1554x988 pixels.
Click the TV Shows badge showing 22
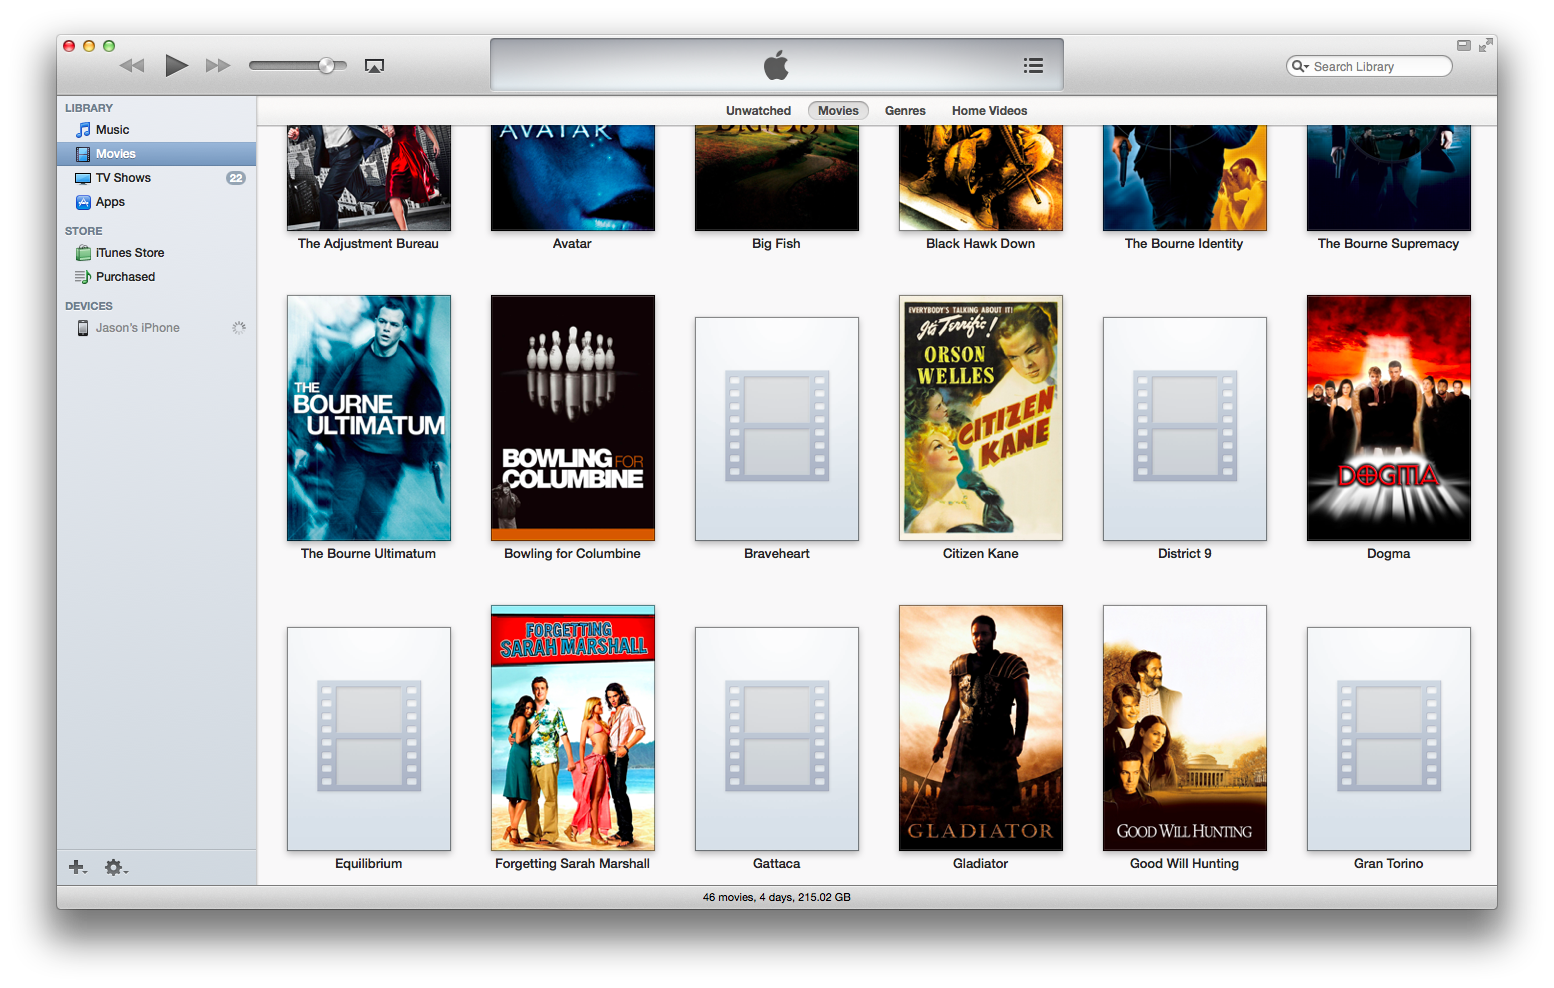pyautogui.click(x=236, y=178)
